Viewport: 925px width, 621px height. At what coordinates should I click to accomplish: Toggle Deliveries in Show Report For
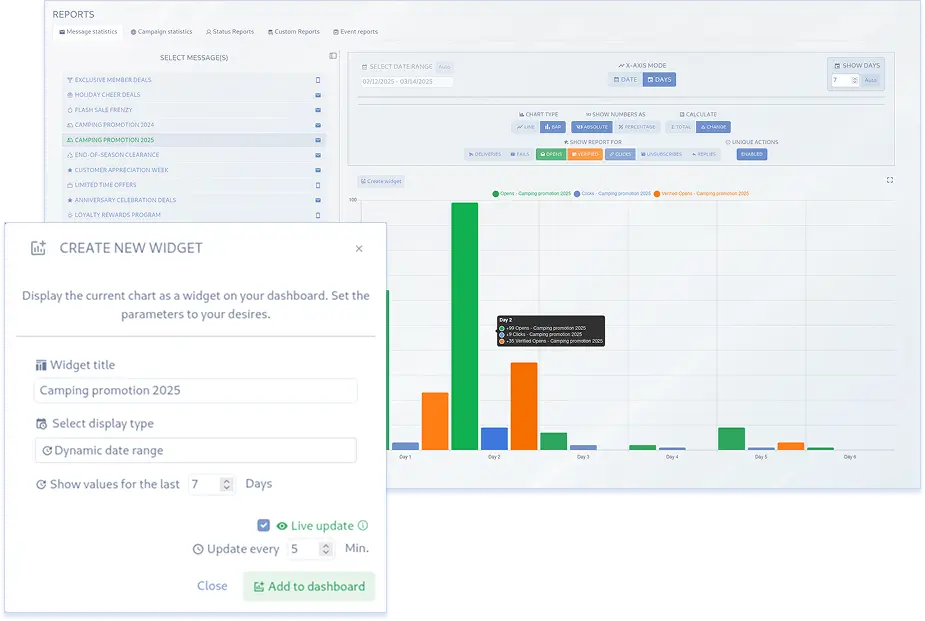485,155
